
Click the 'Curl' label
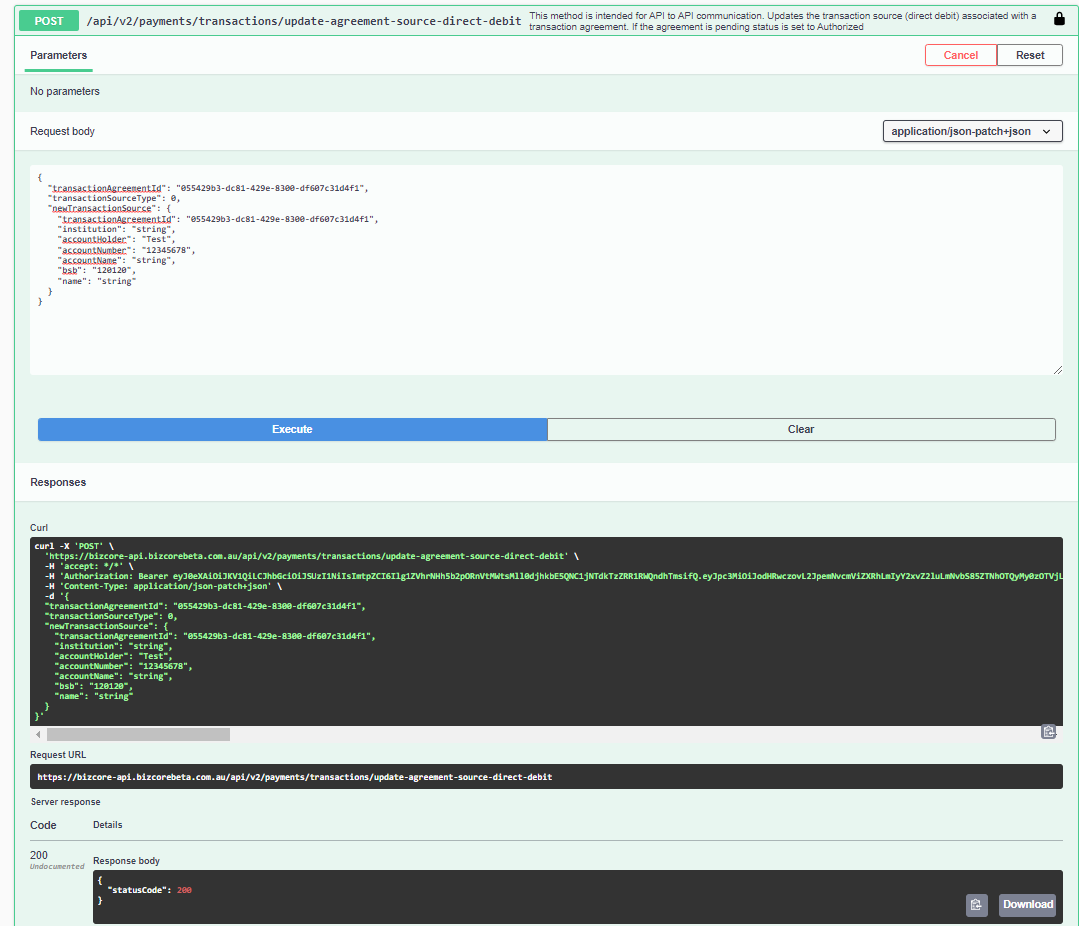coord(39,528)
